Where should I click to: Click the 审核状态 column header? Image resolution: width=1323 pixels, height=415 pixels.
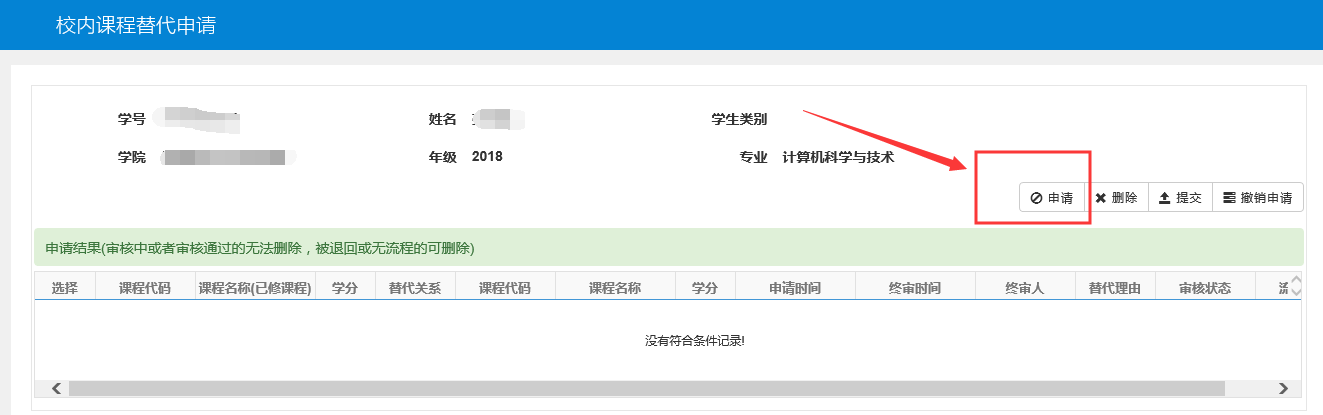1204,288
